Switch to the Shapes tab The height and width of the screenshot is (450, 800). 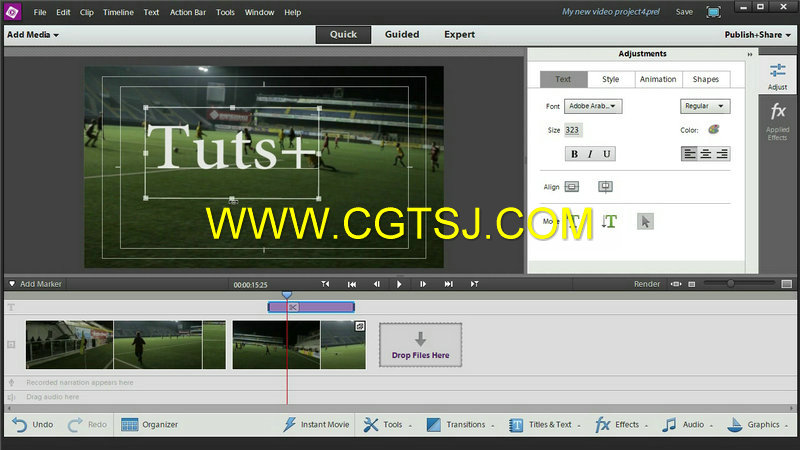(x=706, y=79)
